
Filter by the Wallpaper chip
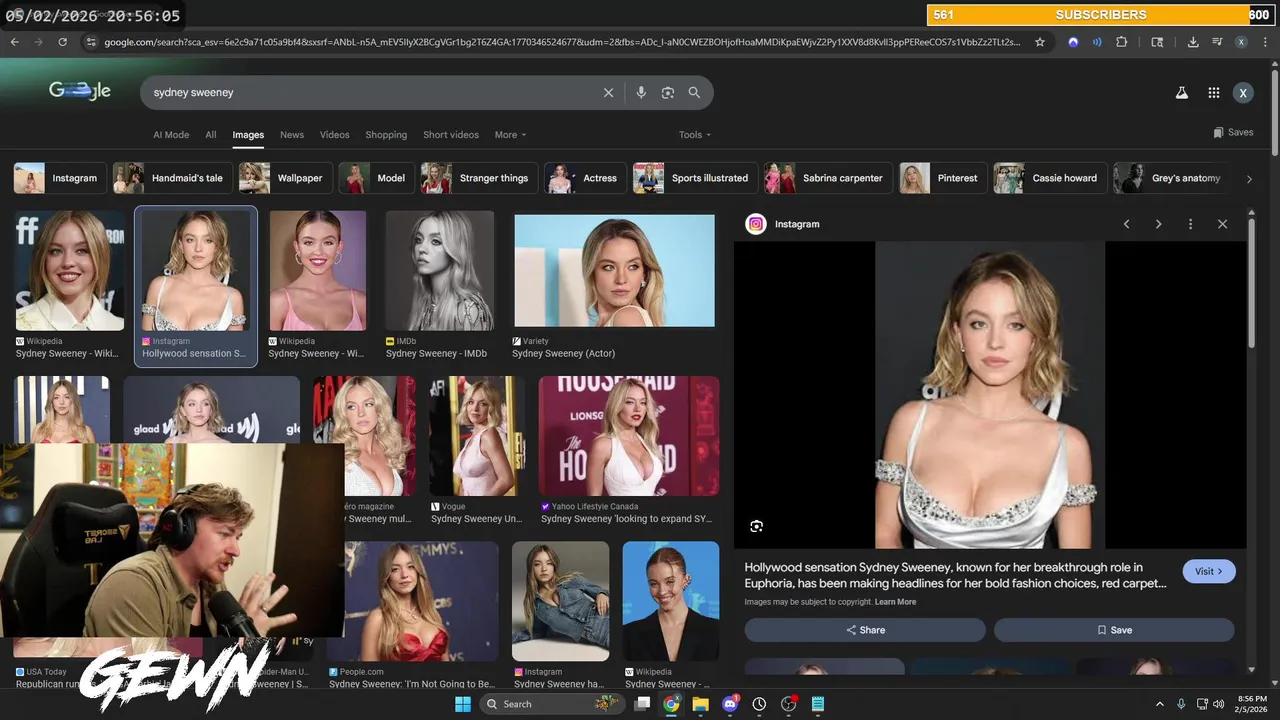(285, 178)
